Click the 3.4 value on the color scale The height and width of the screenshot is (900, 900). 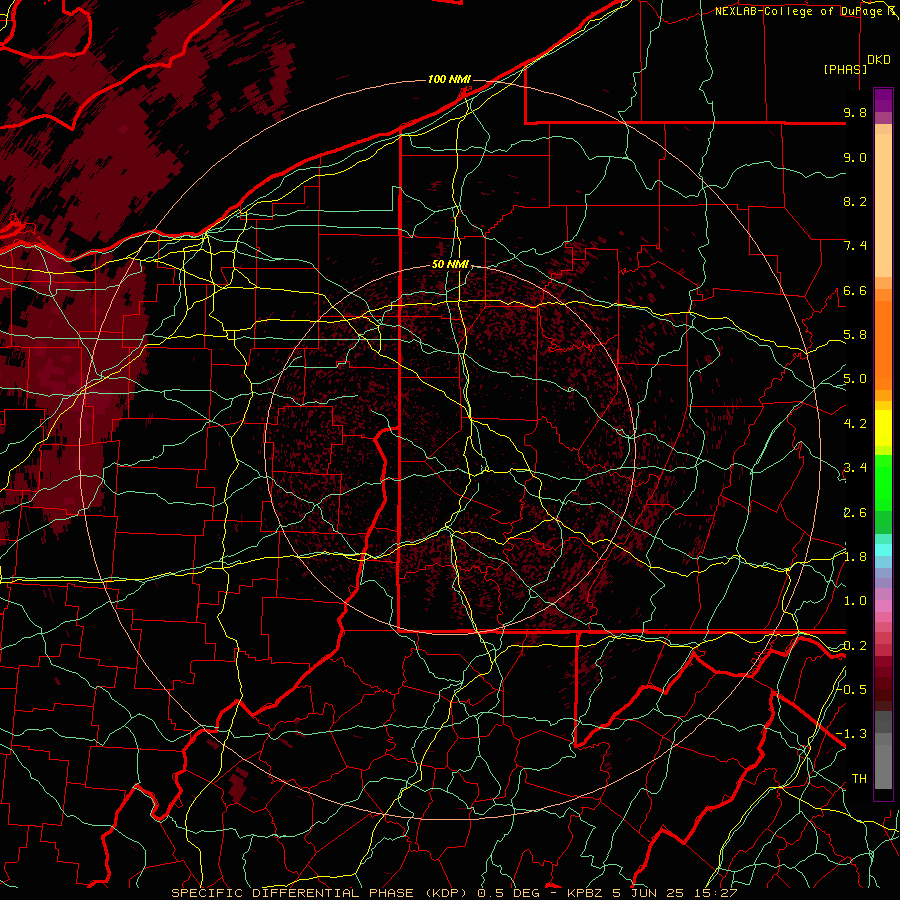[855, 468]
